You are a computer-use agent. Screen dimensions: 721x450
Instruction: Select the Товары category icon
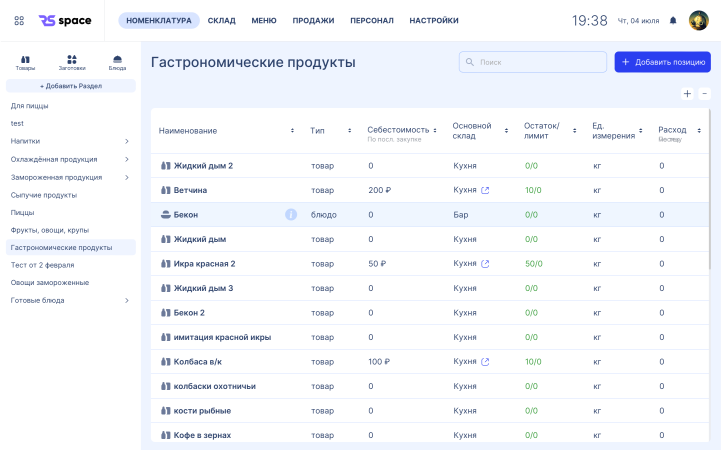pyautogui.click(x=25, y=62)
